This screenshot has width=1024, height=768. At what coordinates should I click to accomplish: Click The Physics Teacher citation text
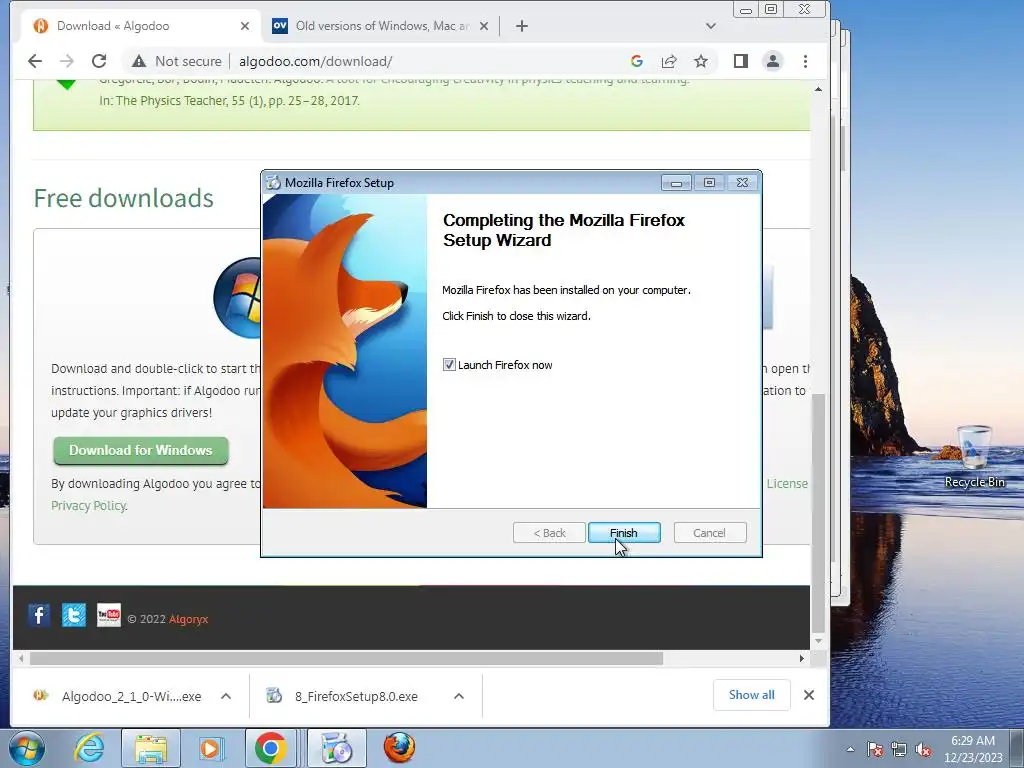tap(229, 101)
